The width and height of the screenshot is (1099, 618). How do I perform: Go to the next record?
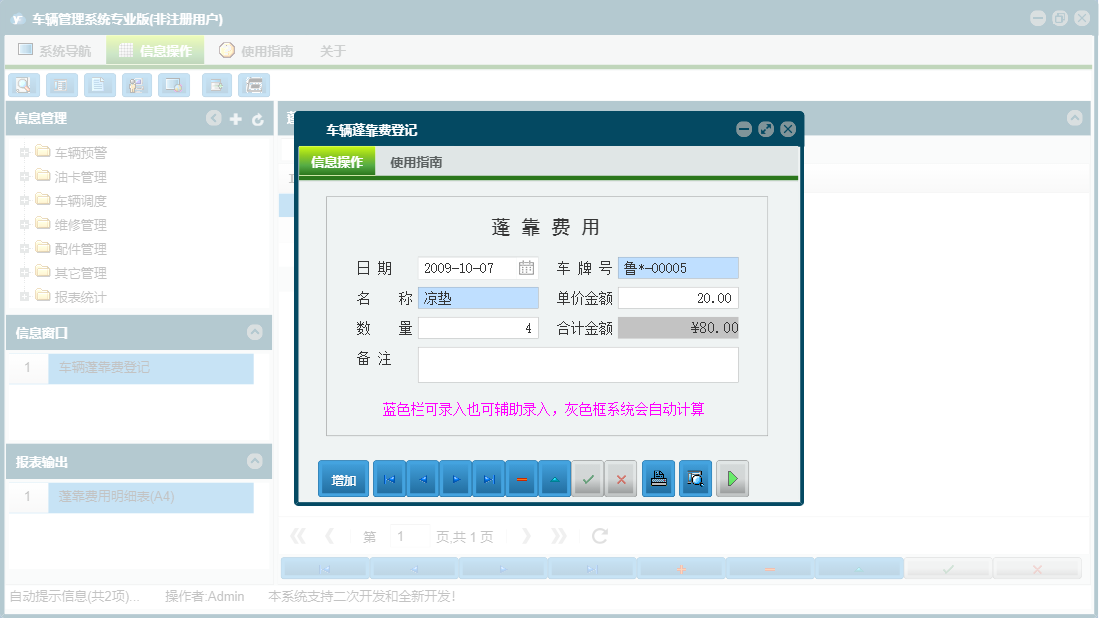tap(455, 478)
